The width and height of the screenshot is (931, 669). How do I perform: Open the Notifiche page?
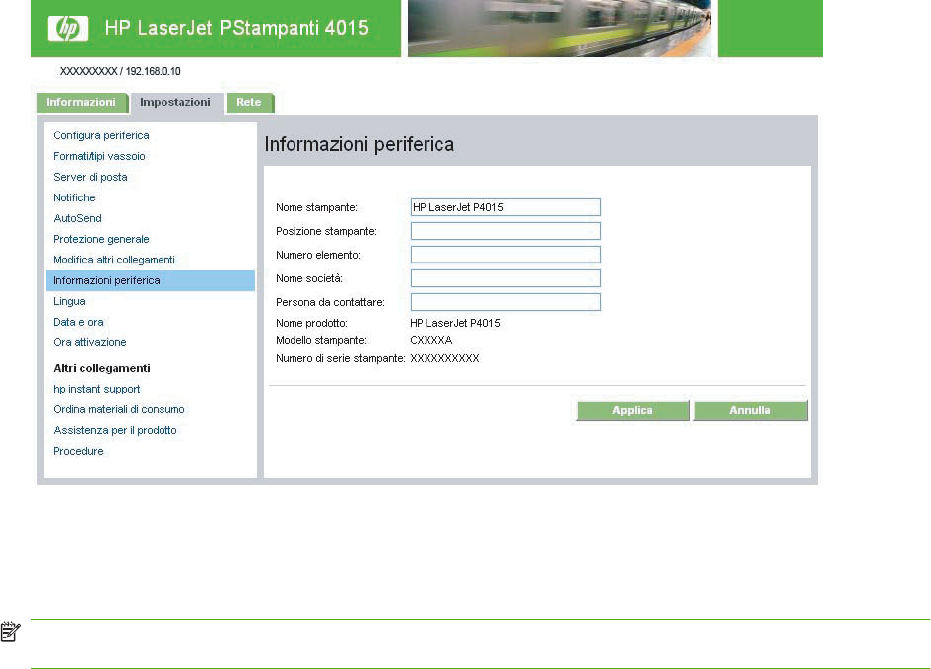[x=74, y=198]
